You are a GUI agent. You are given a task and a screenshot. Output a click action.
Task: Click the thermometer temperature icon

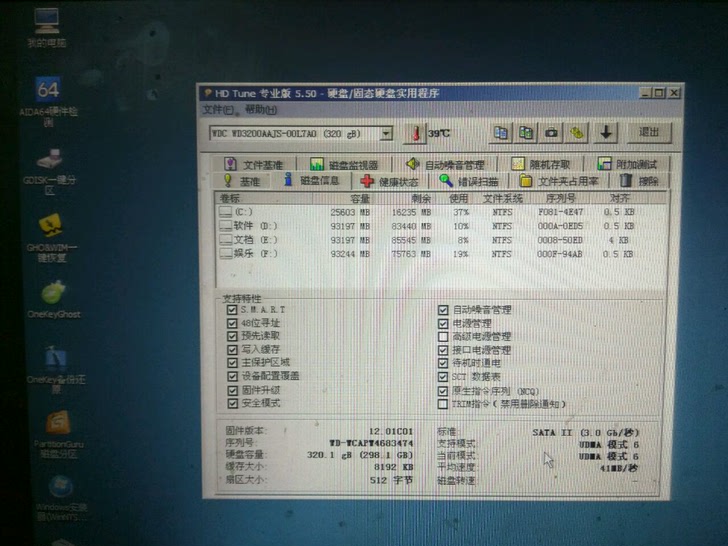416,133
